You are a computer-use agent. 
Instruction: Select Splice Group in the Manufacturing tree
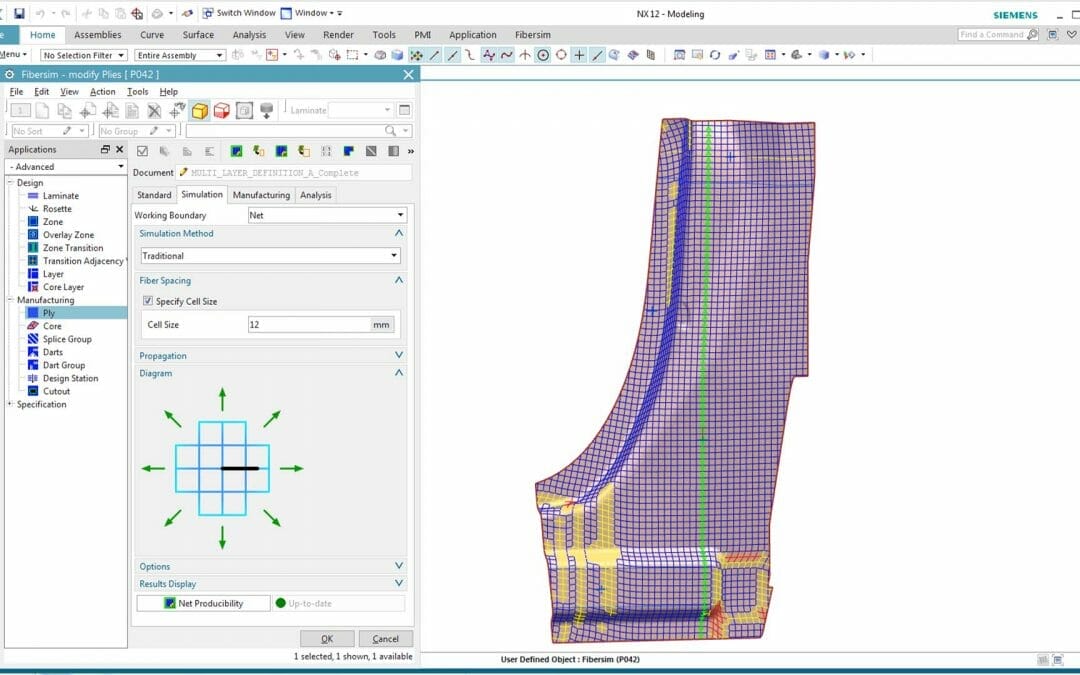(67, 339)
